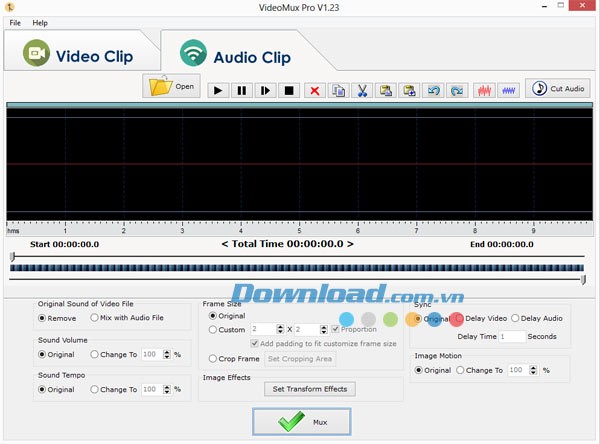Play the audio clip
Viewport: 600px width, 444px height.
pos(218,91)
